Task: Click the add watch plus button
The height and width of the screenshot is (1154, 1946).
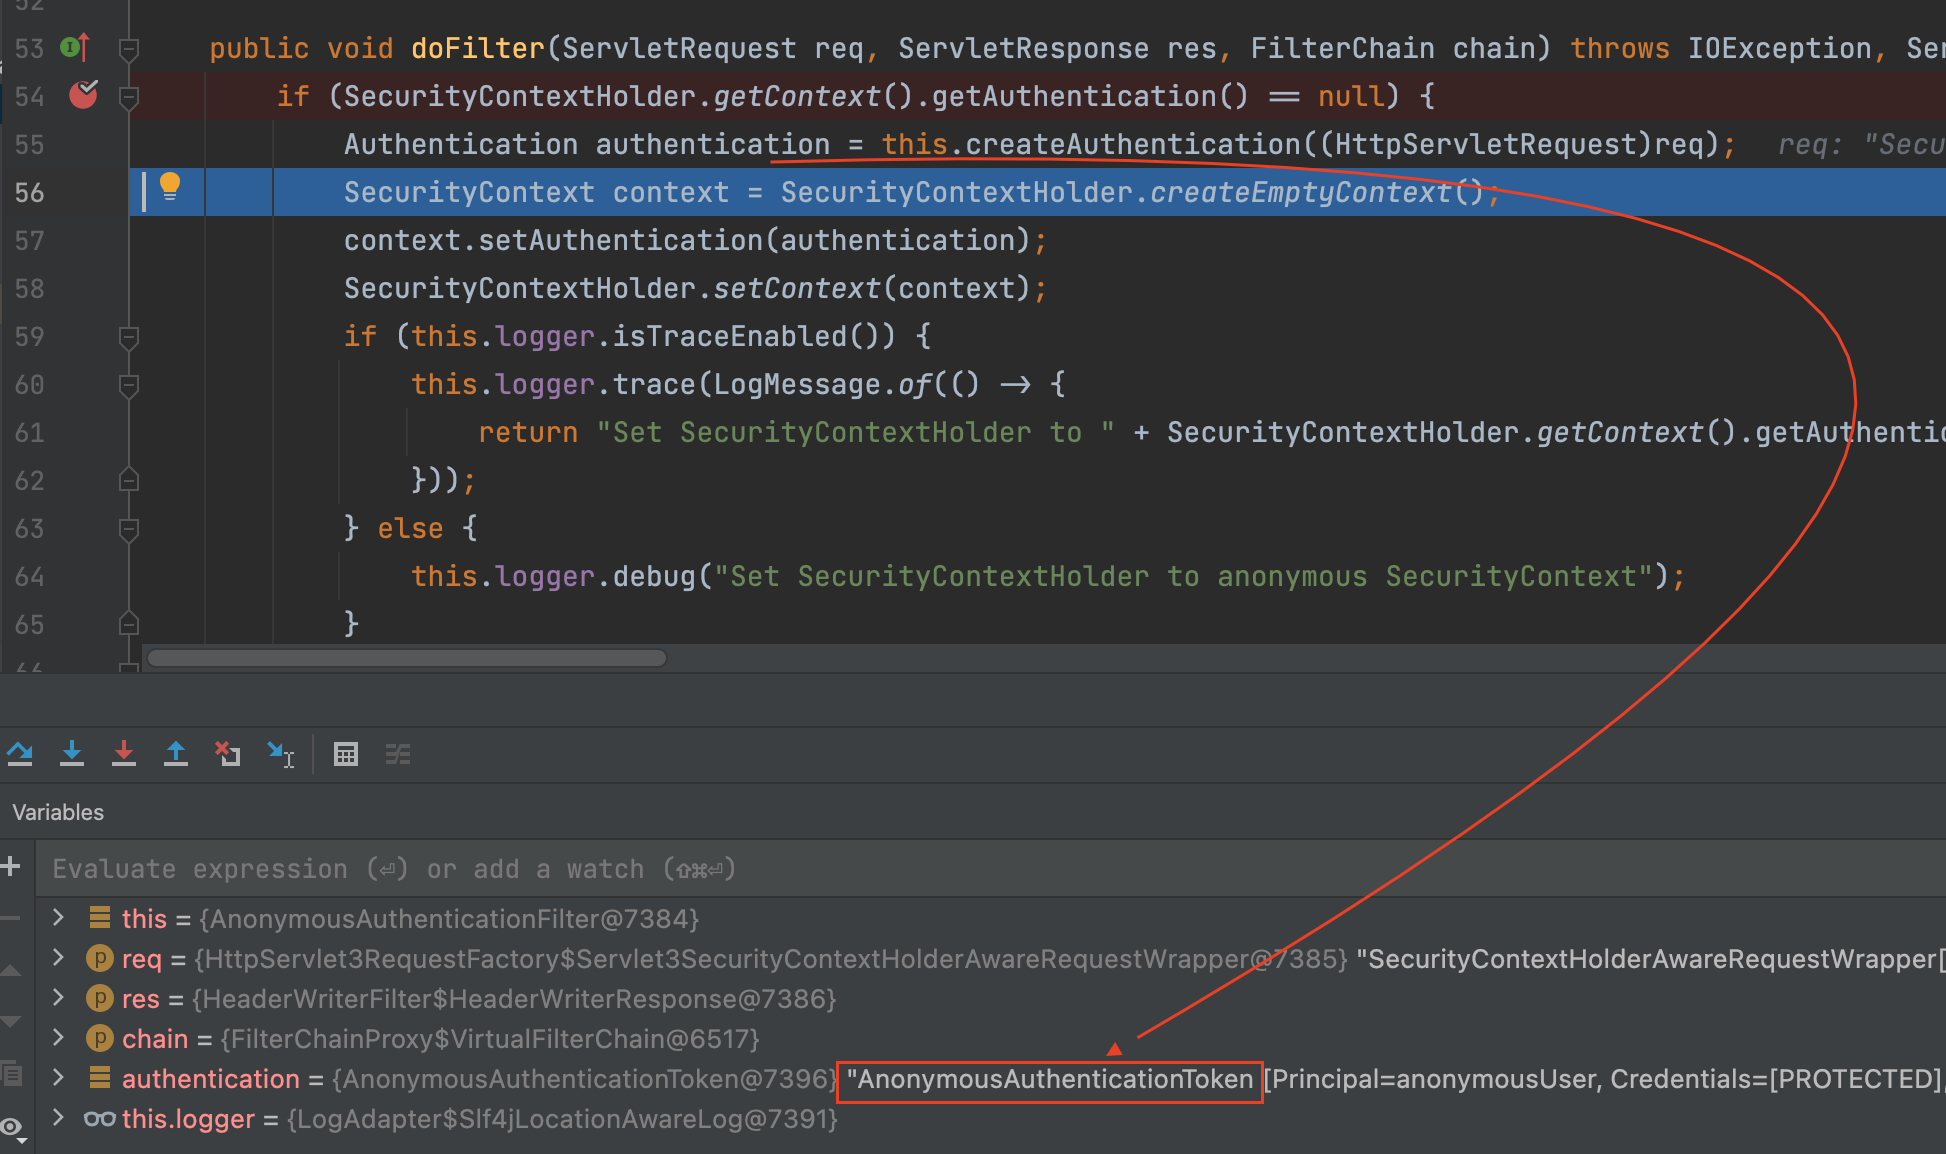Action: pyautogui.click(x=12, y=867)
